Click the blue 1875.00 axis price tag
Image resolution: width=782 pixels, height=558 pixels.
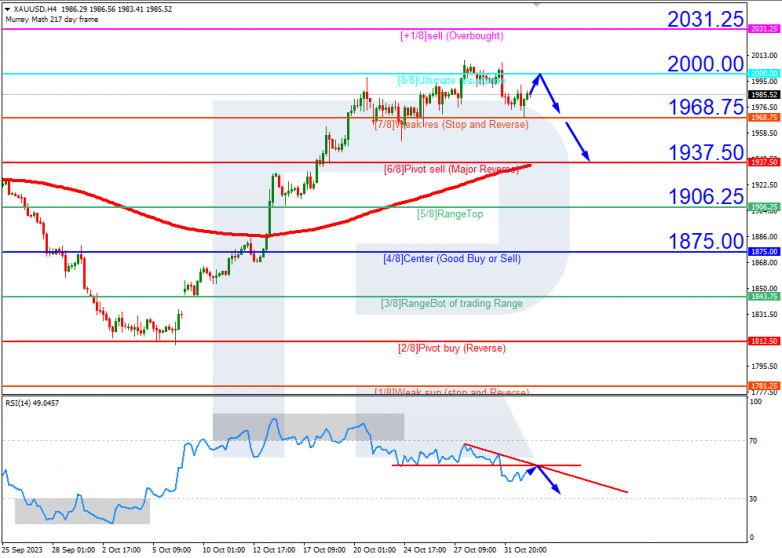[x=764, y=251]
